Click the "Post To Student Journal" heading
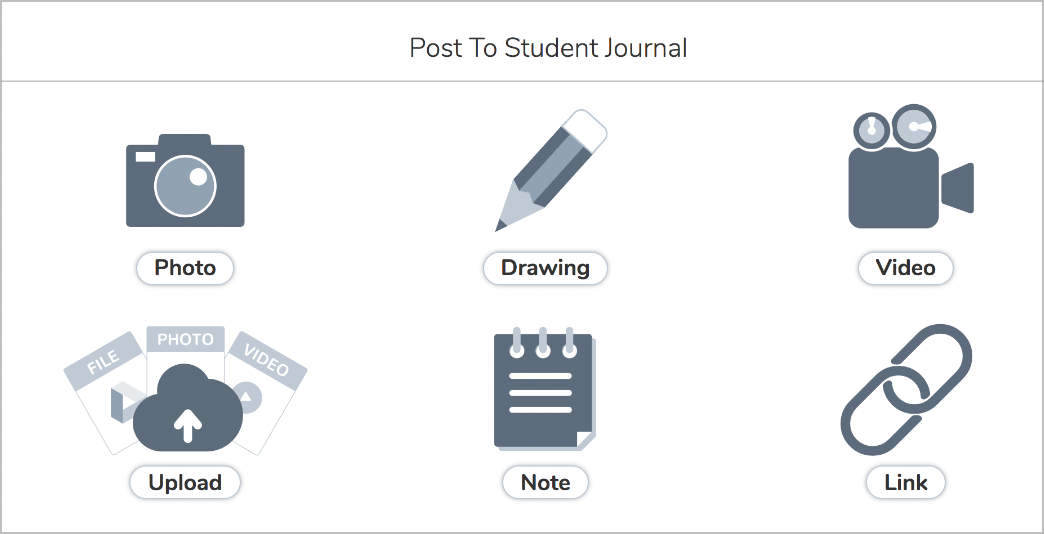This screenshot has height=534, width=1044. pyautogui.click(x=548, y=48)
